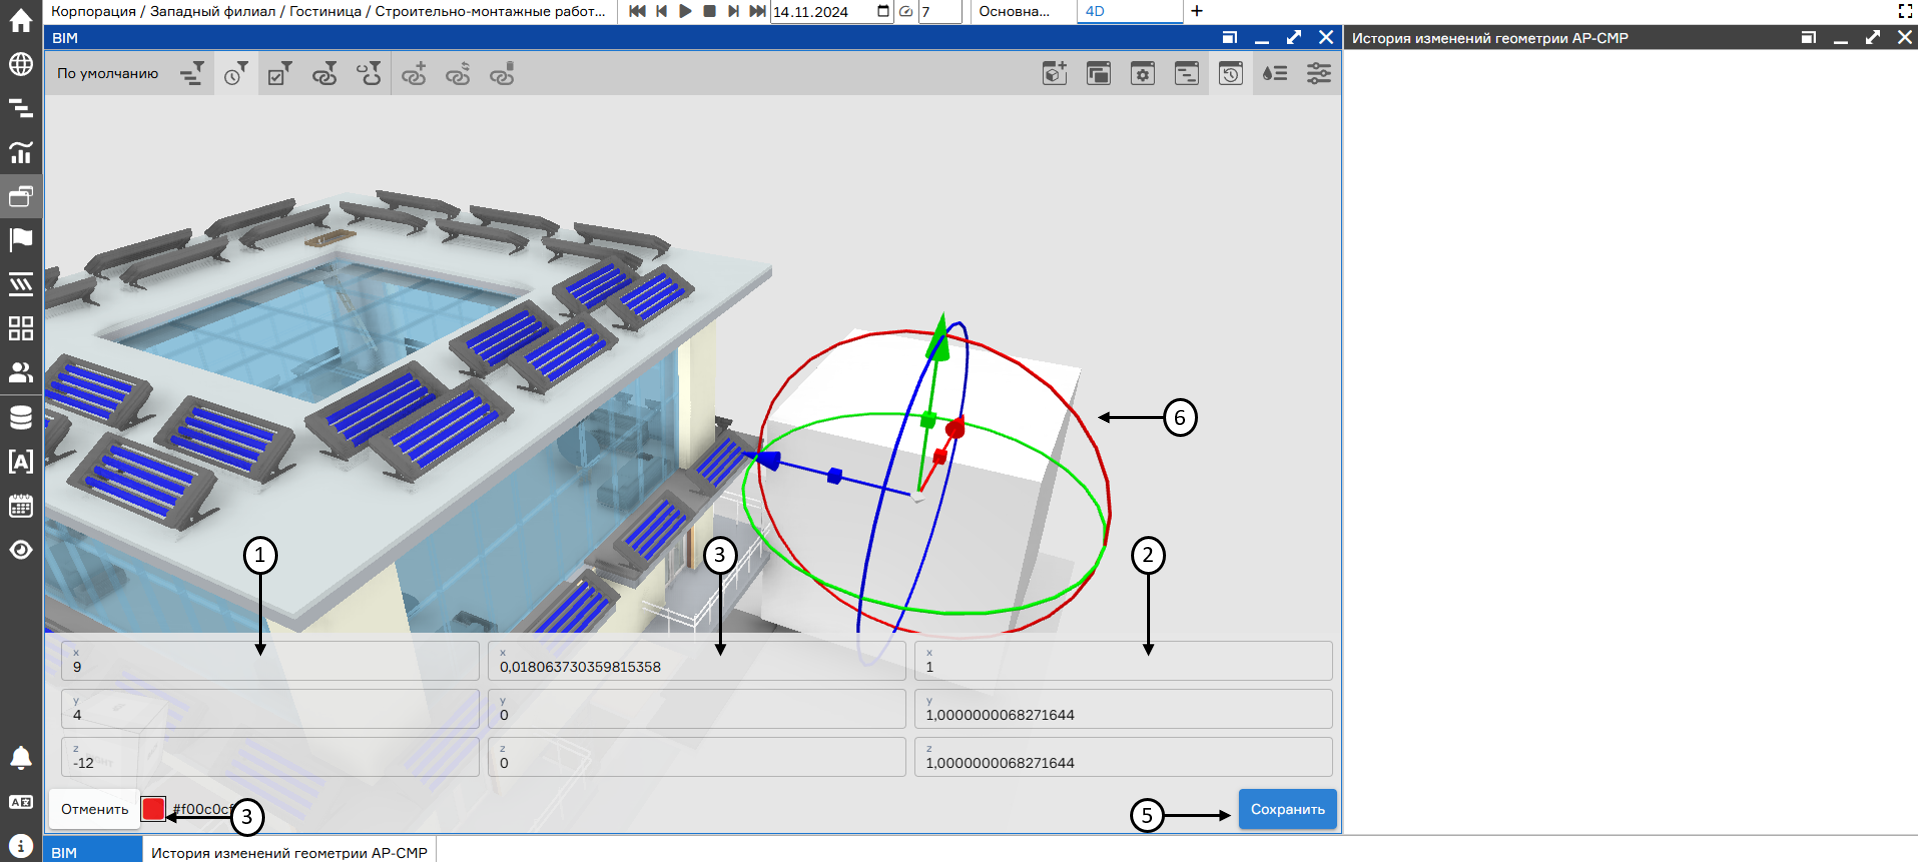This screenshot has height=862, width=1918.
Task: Open the four-squares dashboard sidebar icon
Action: pos(21,328)
